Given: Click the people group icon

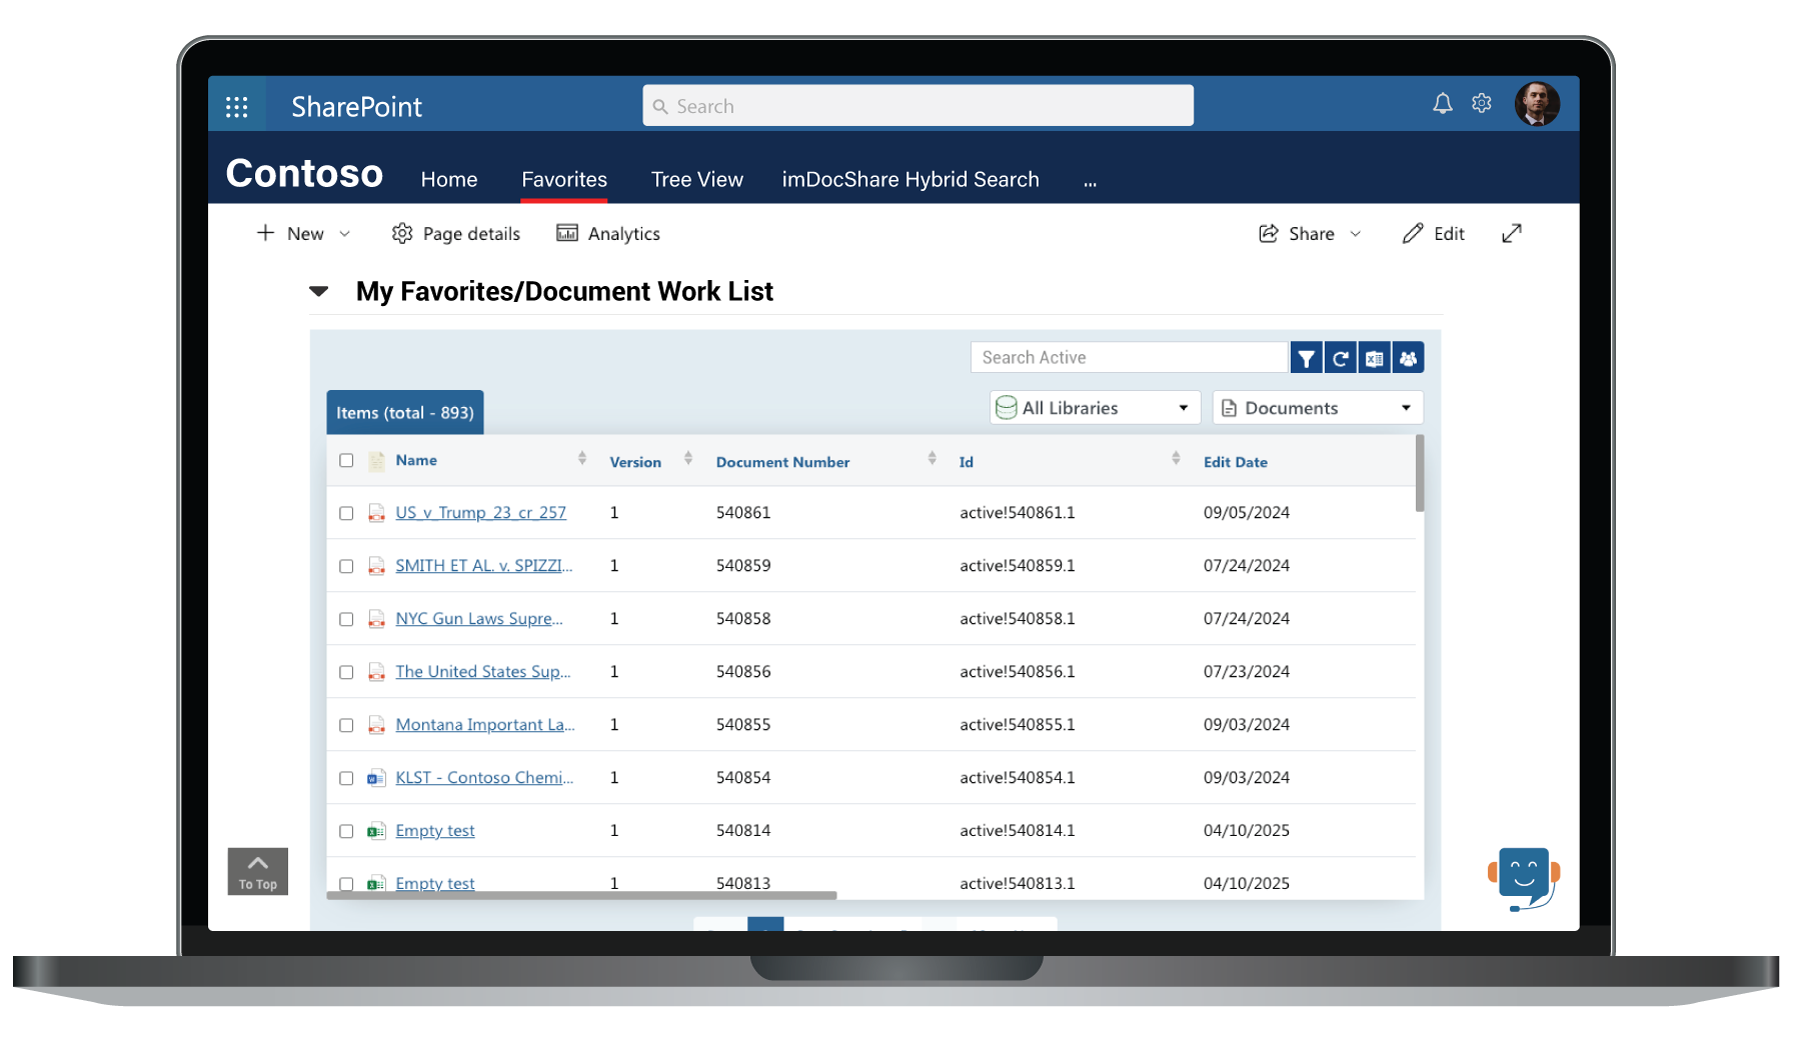Looking at the screenshot, I should [1408, 358].
